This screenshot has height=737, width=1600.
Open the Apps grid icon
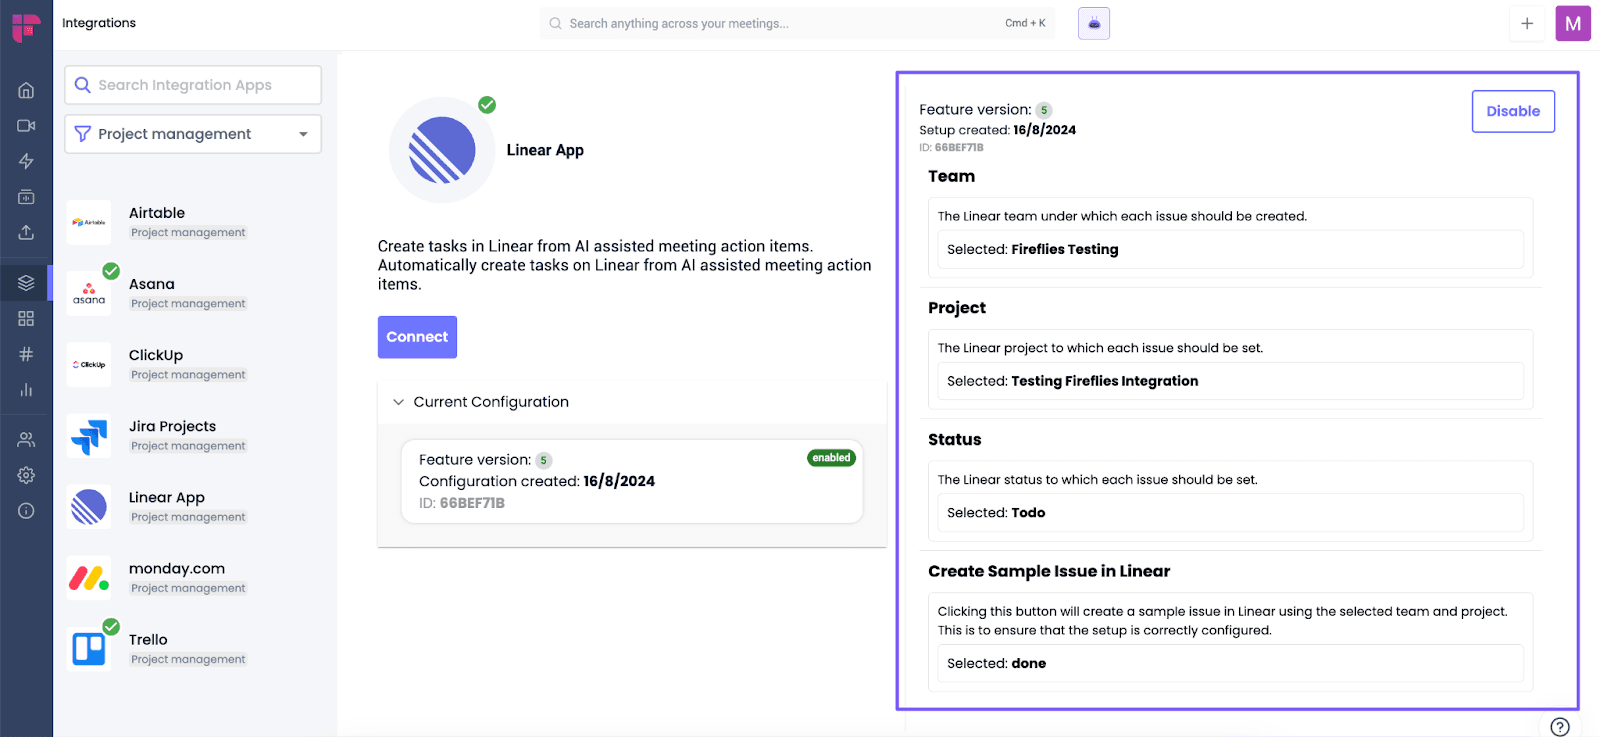(x=26, y=318)
